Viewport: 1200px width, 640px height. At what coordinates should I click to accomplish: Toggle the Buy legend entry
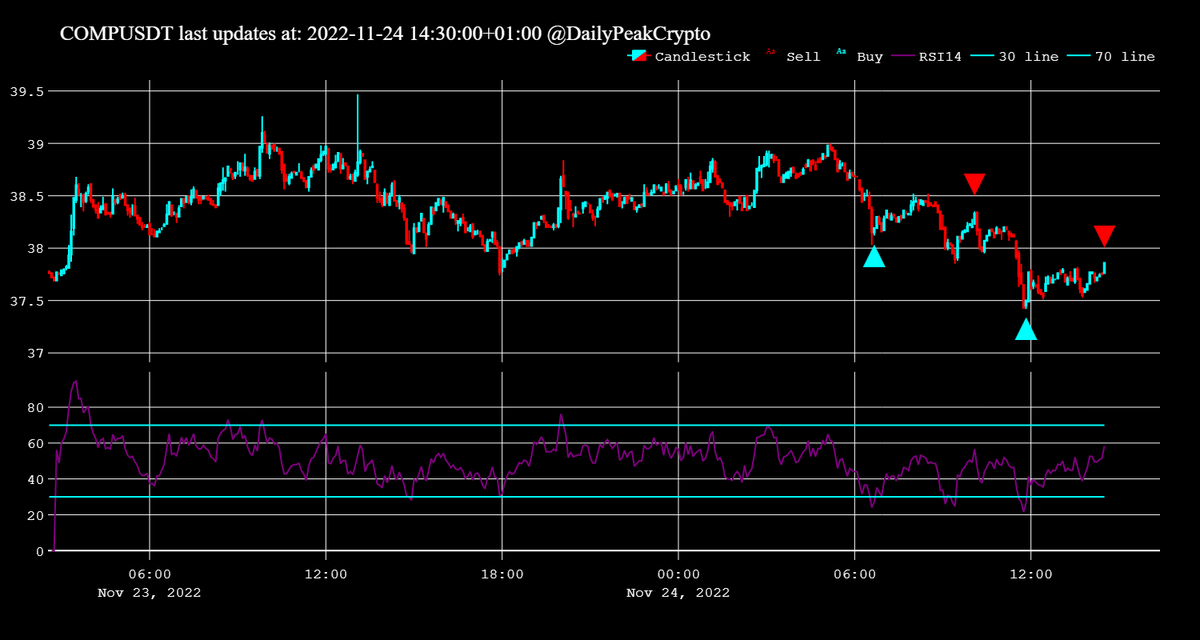860,57
